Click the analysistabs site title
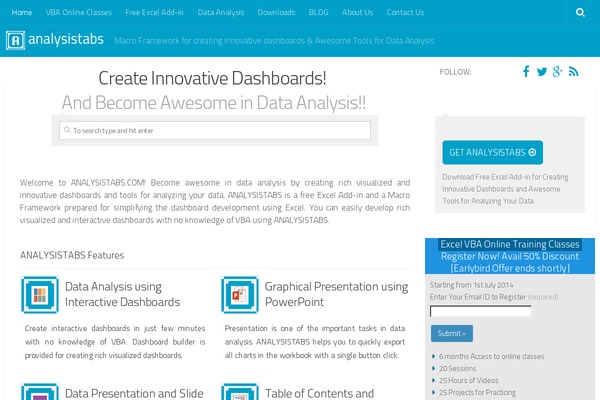600x400 pixels. pos(66,39)
